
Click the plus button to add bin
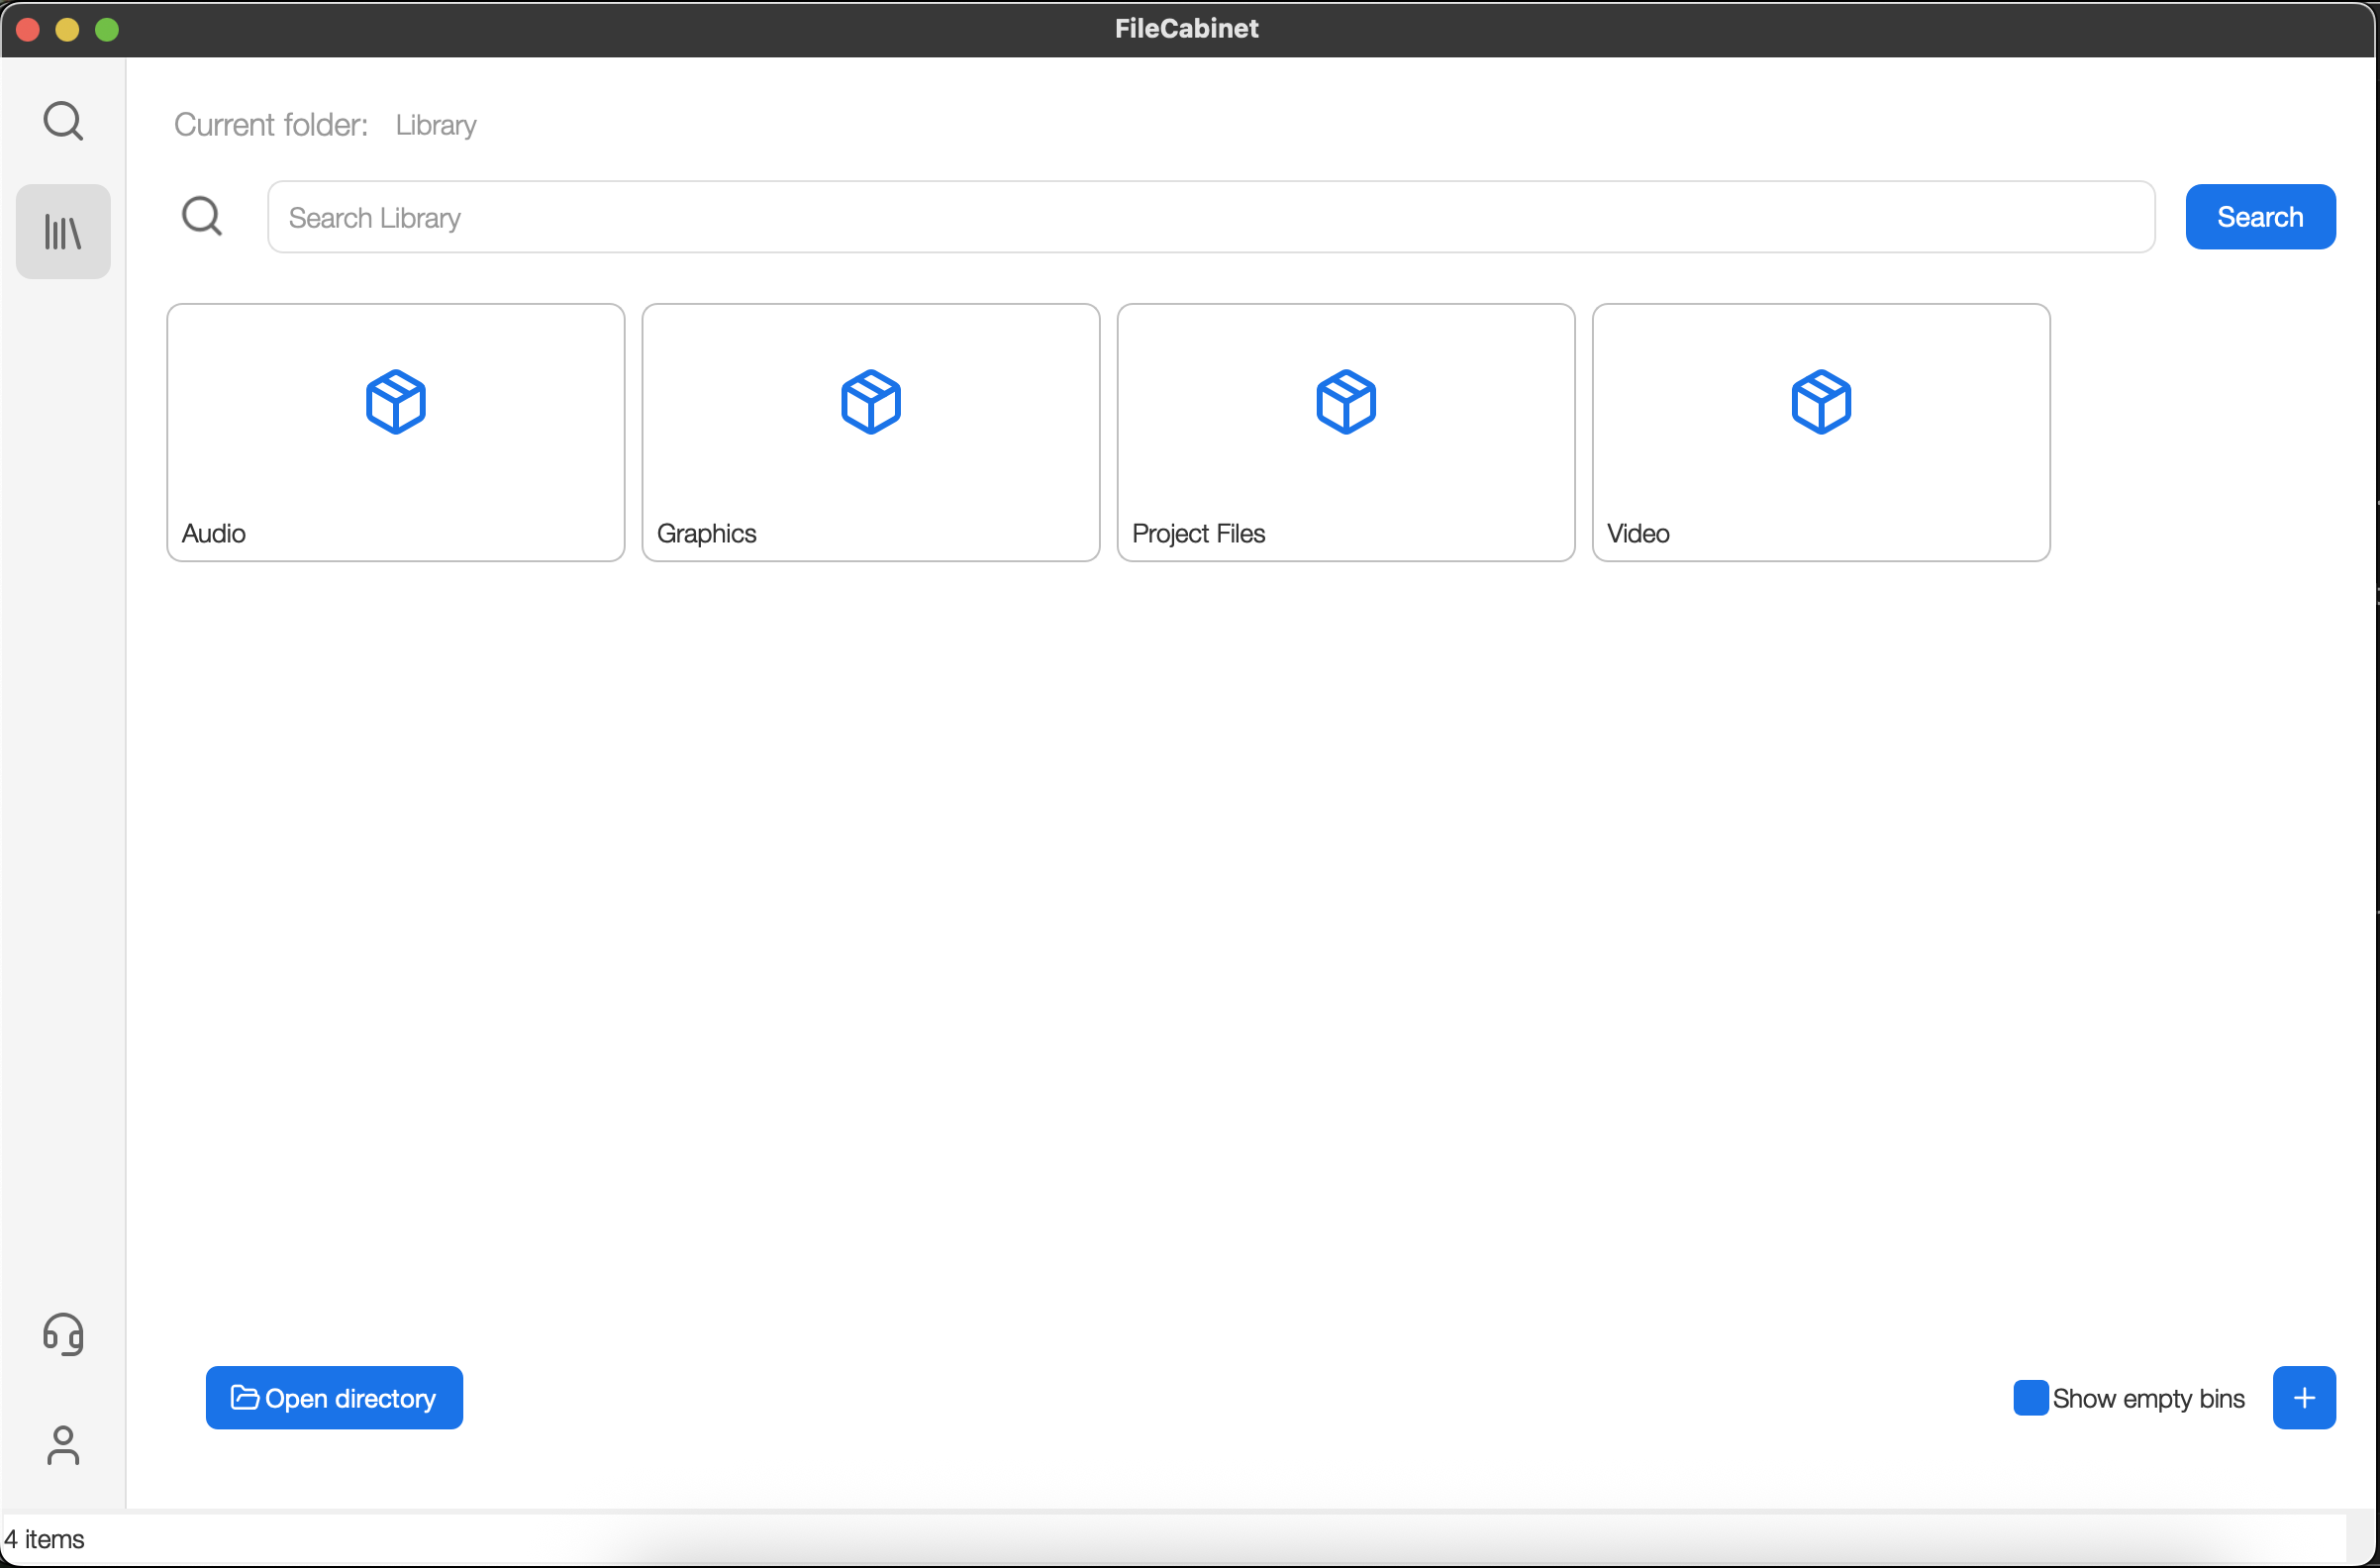2304,1398
